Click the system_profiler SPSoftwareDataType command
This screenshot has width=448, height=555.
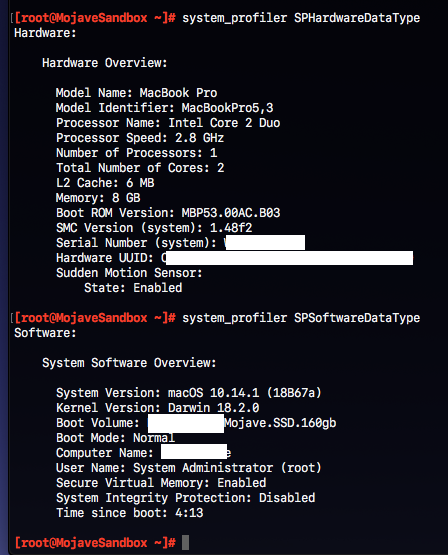[301, 318]
